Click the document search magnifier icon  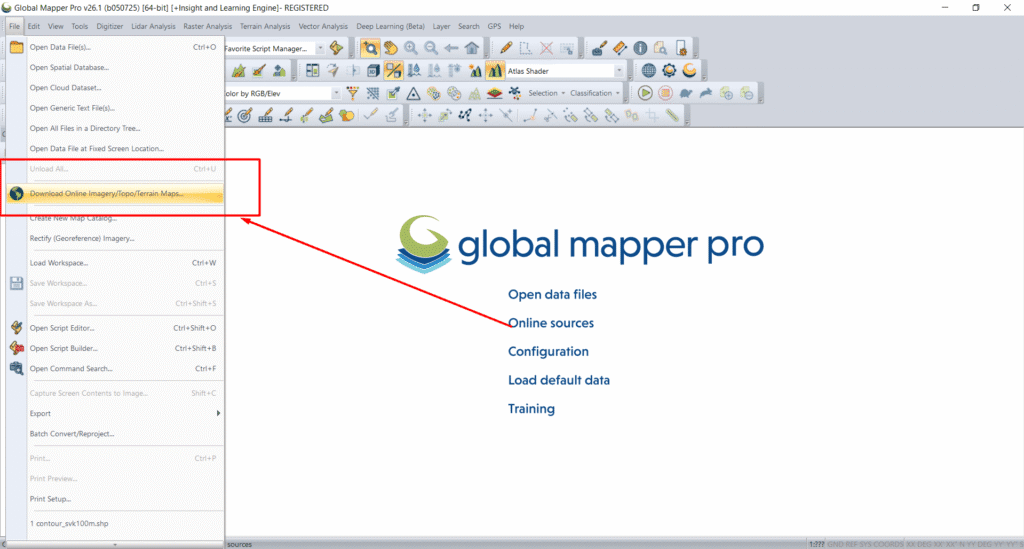tap(660, 48)
